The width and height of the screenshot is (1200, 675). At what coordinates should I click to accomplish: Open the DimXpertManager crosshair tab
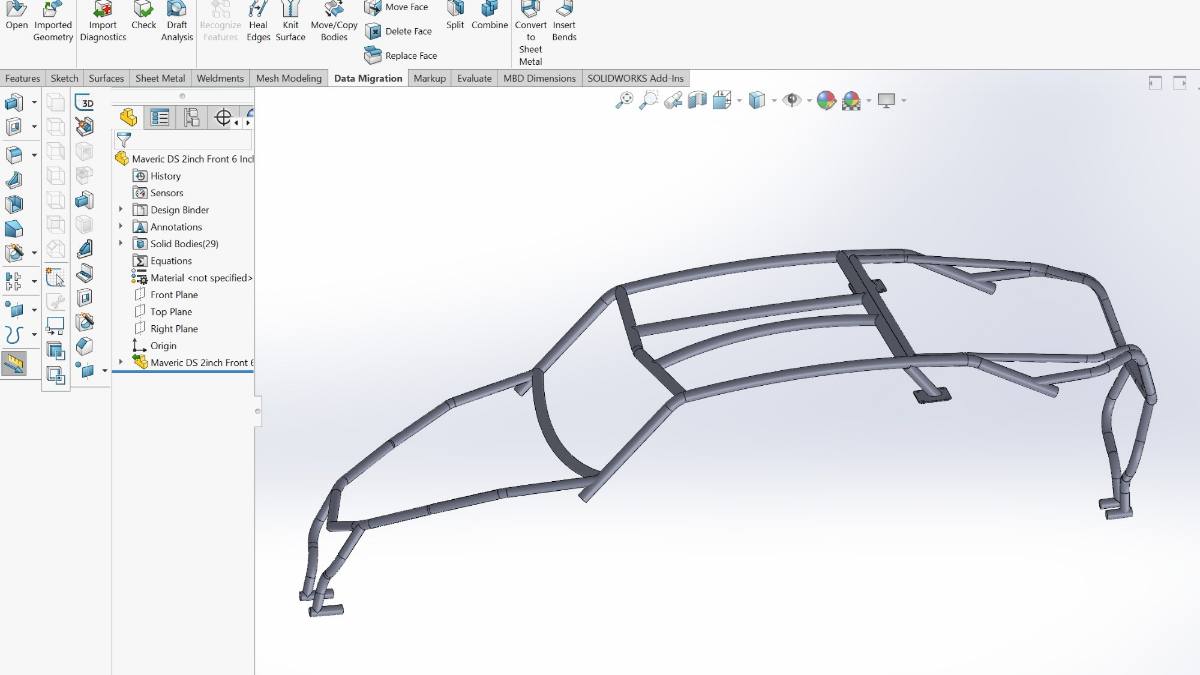(223, 117)
